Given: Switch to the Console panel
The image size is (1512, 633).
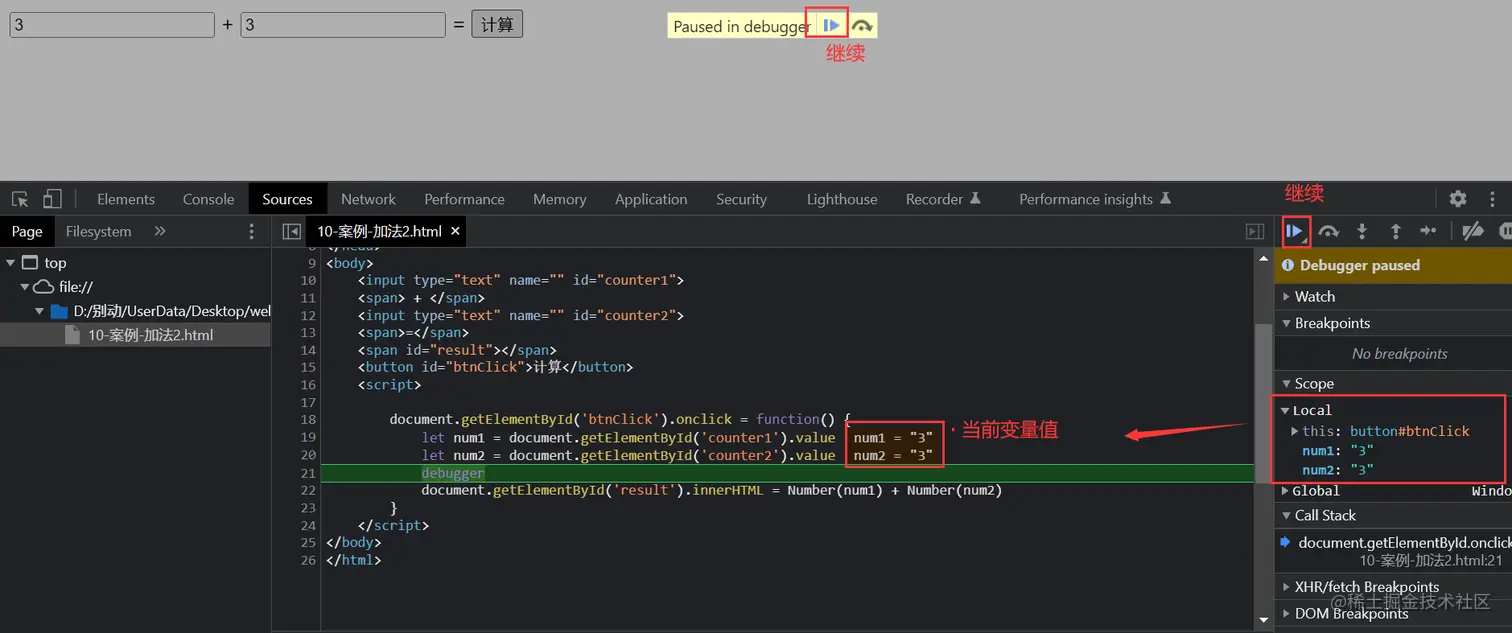Looking at the screenshot, I should 208,199.
